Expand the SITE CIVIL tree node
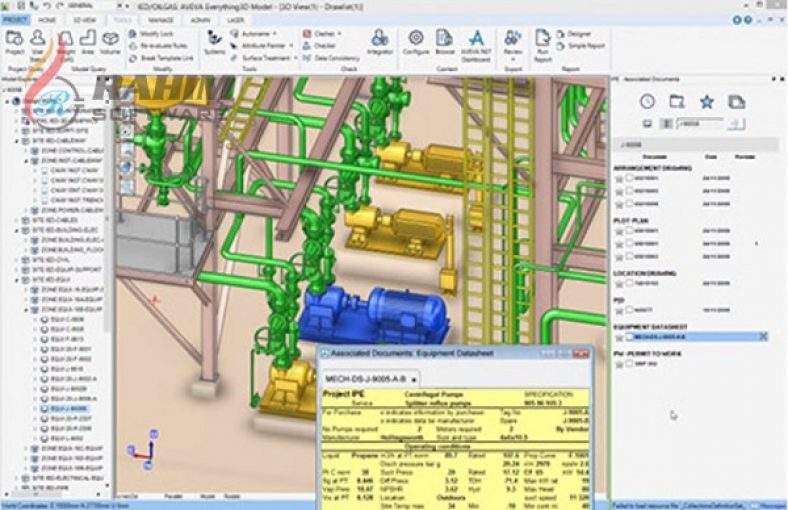Image resolution: width=788 pixels, height=510 pixels. coord(17,260)
